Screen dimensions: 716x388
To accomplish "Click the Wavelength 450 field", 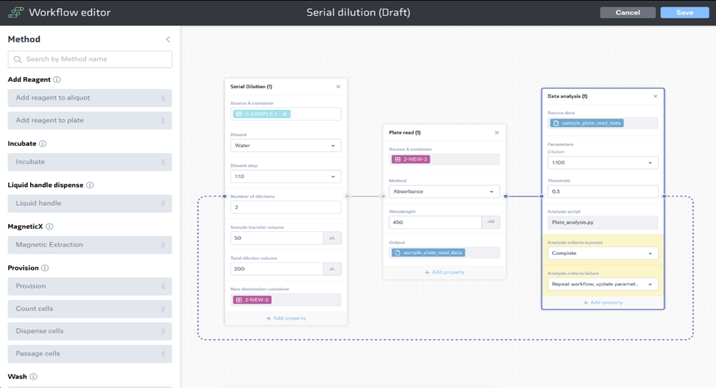I will (x=435, y=222).
